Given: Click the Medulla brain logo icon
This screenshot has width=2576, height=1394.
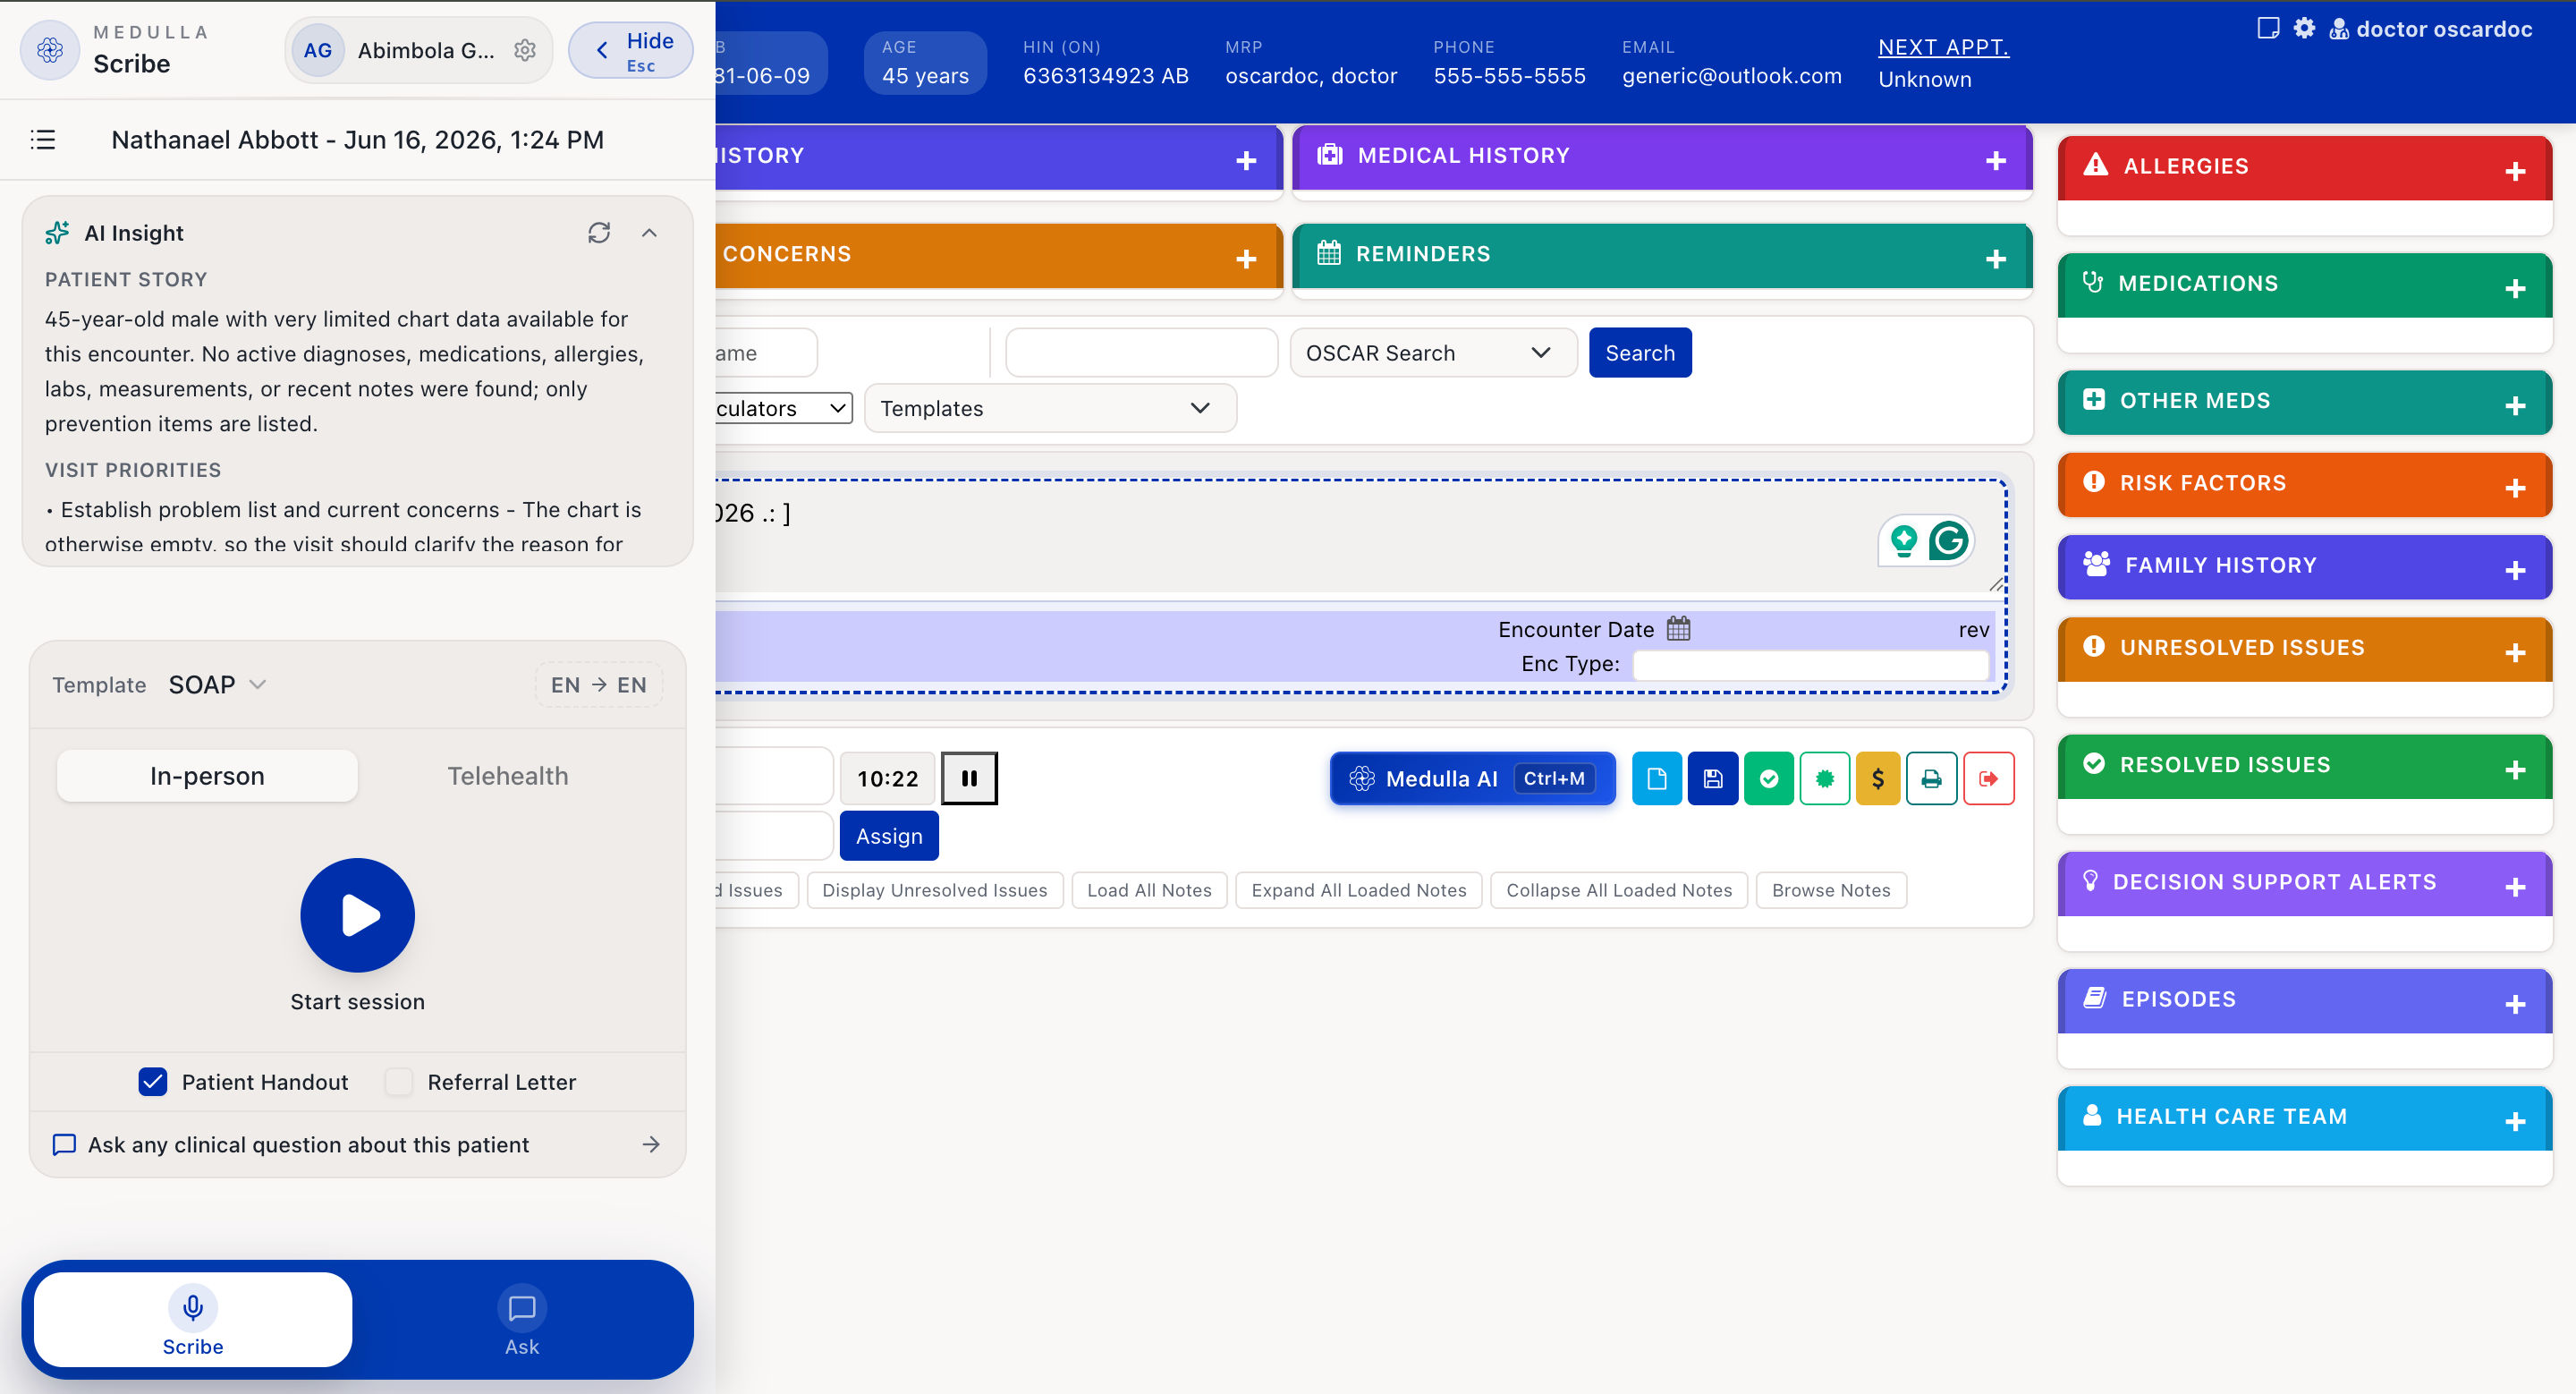Looking at the screenshot, I should click(x=50, y=50).
